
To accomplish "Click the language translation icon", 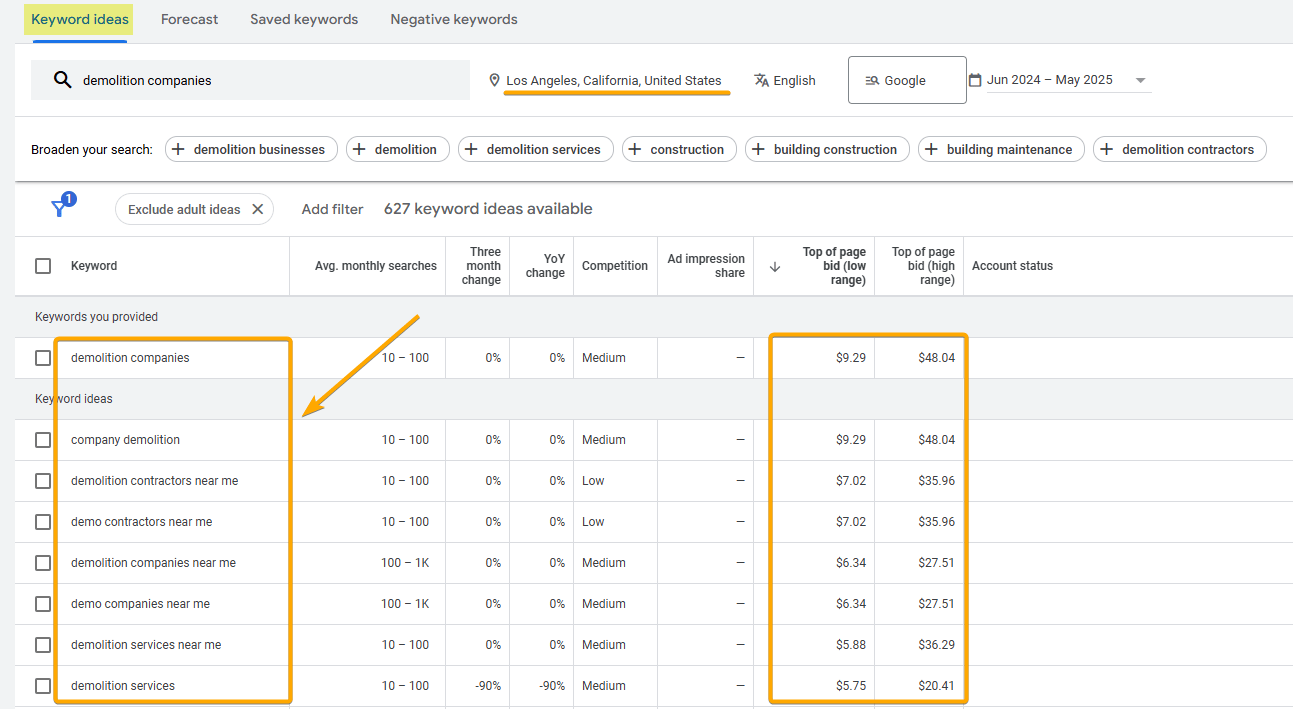I will [760, 80].
